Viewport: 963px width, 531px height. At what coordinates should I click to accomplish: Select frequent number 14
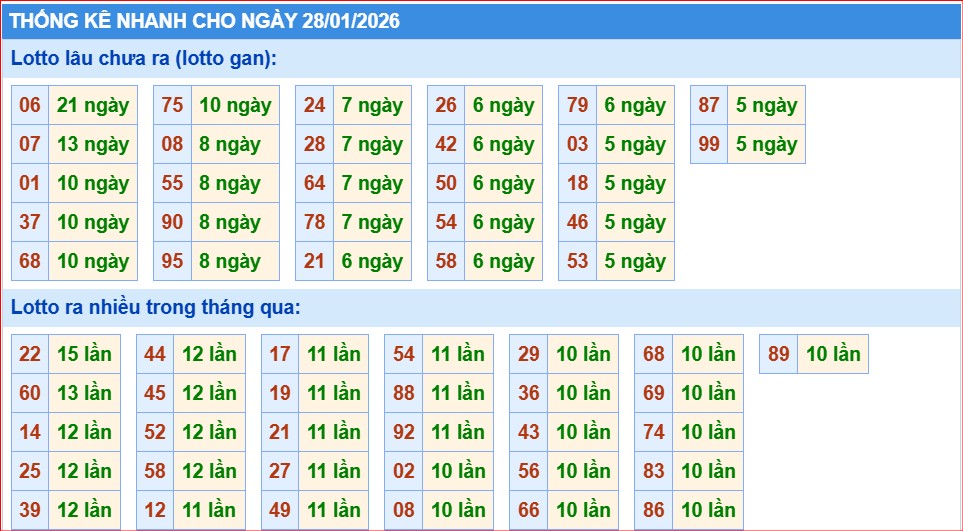[x=29, y=432]
